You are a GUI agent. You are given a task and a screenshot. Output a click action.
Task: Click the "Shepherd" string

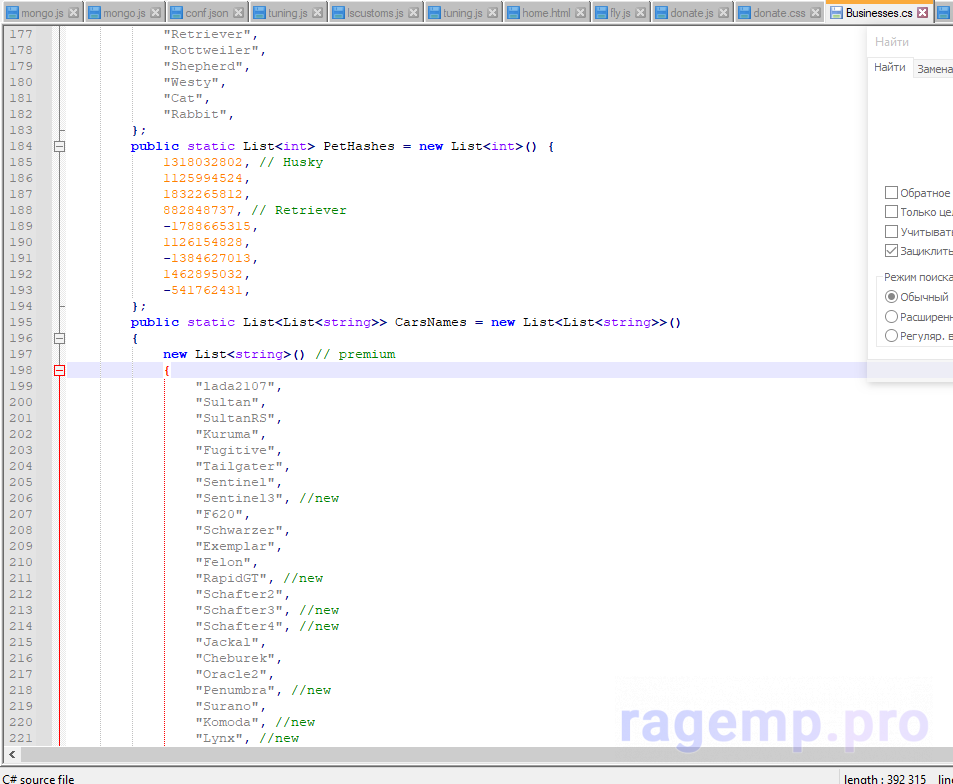click(203, 66)
